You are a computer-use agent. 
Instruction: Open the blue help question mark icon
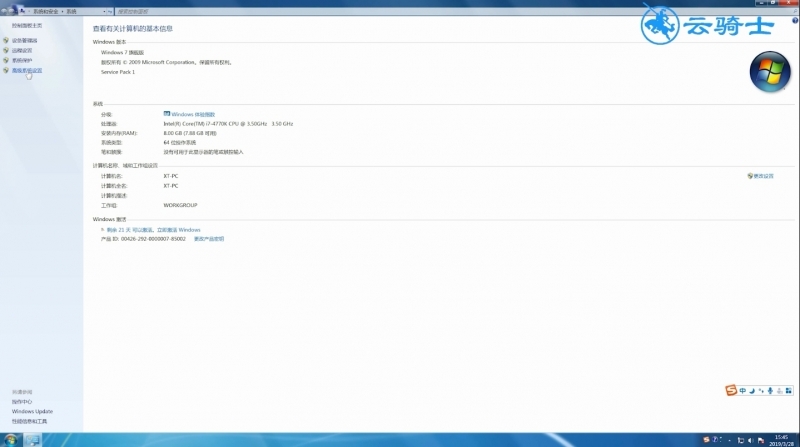pos(795,20)
